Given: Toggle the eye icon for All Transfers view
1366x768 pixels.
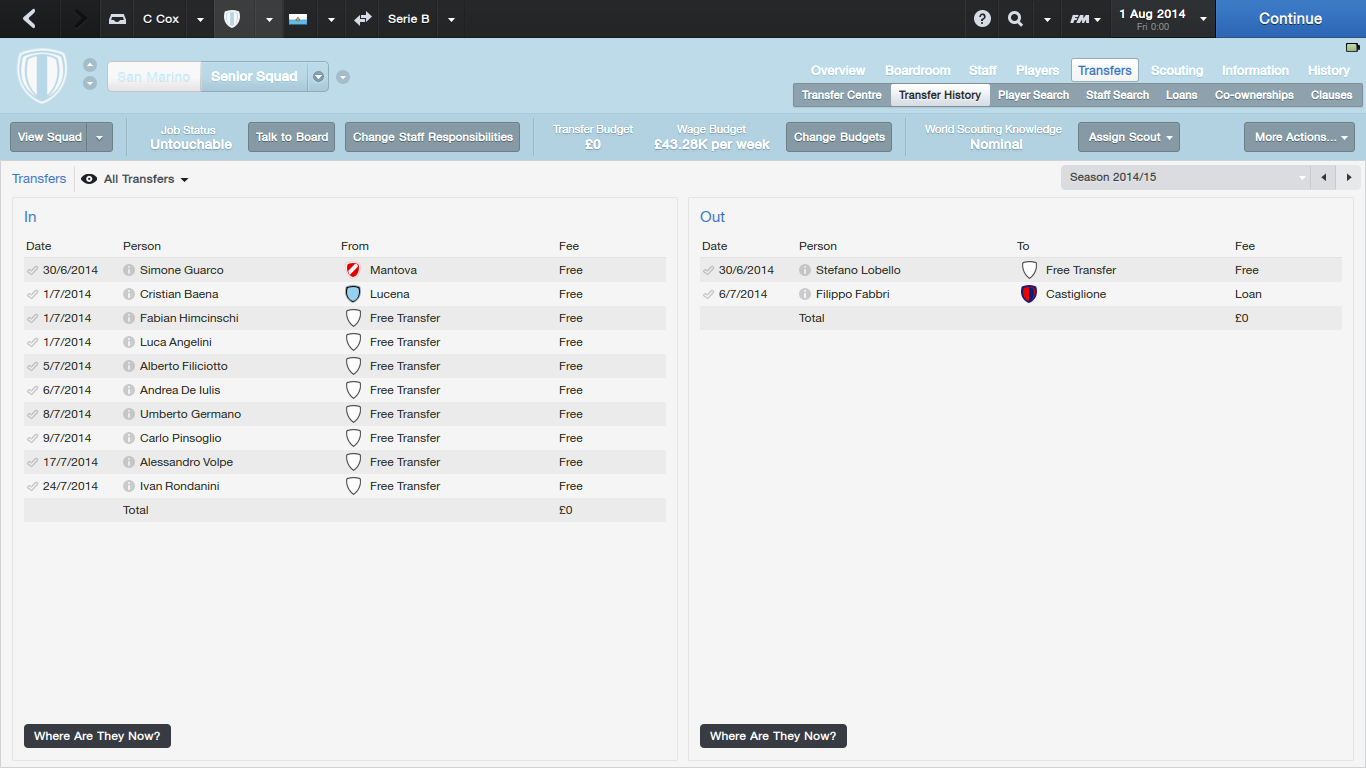Looking at the screenshot, I should 89,179.
